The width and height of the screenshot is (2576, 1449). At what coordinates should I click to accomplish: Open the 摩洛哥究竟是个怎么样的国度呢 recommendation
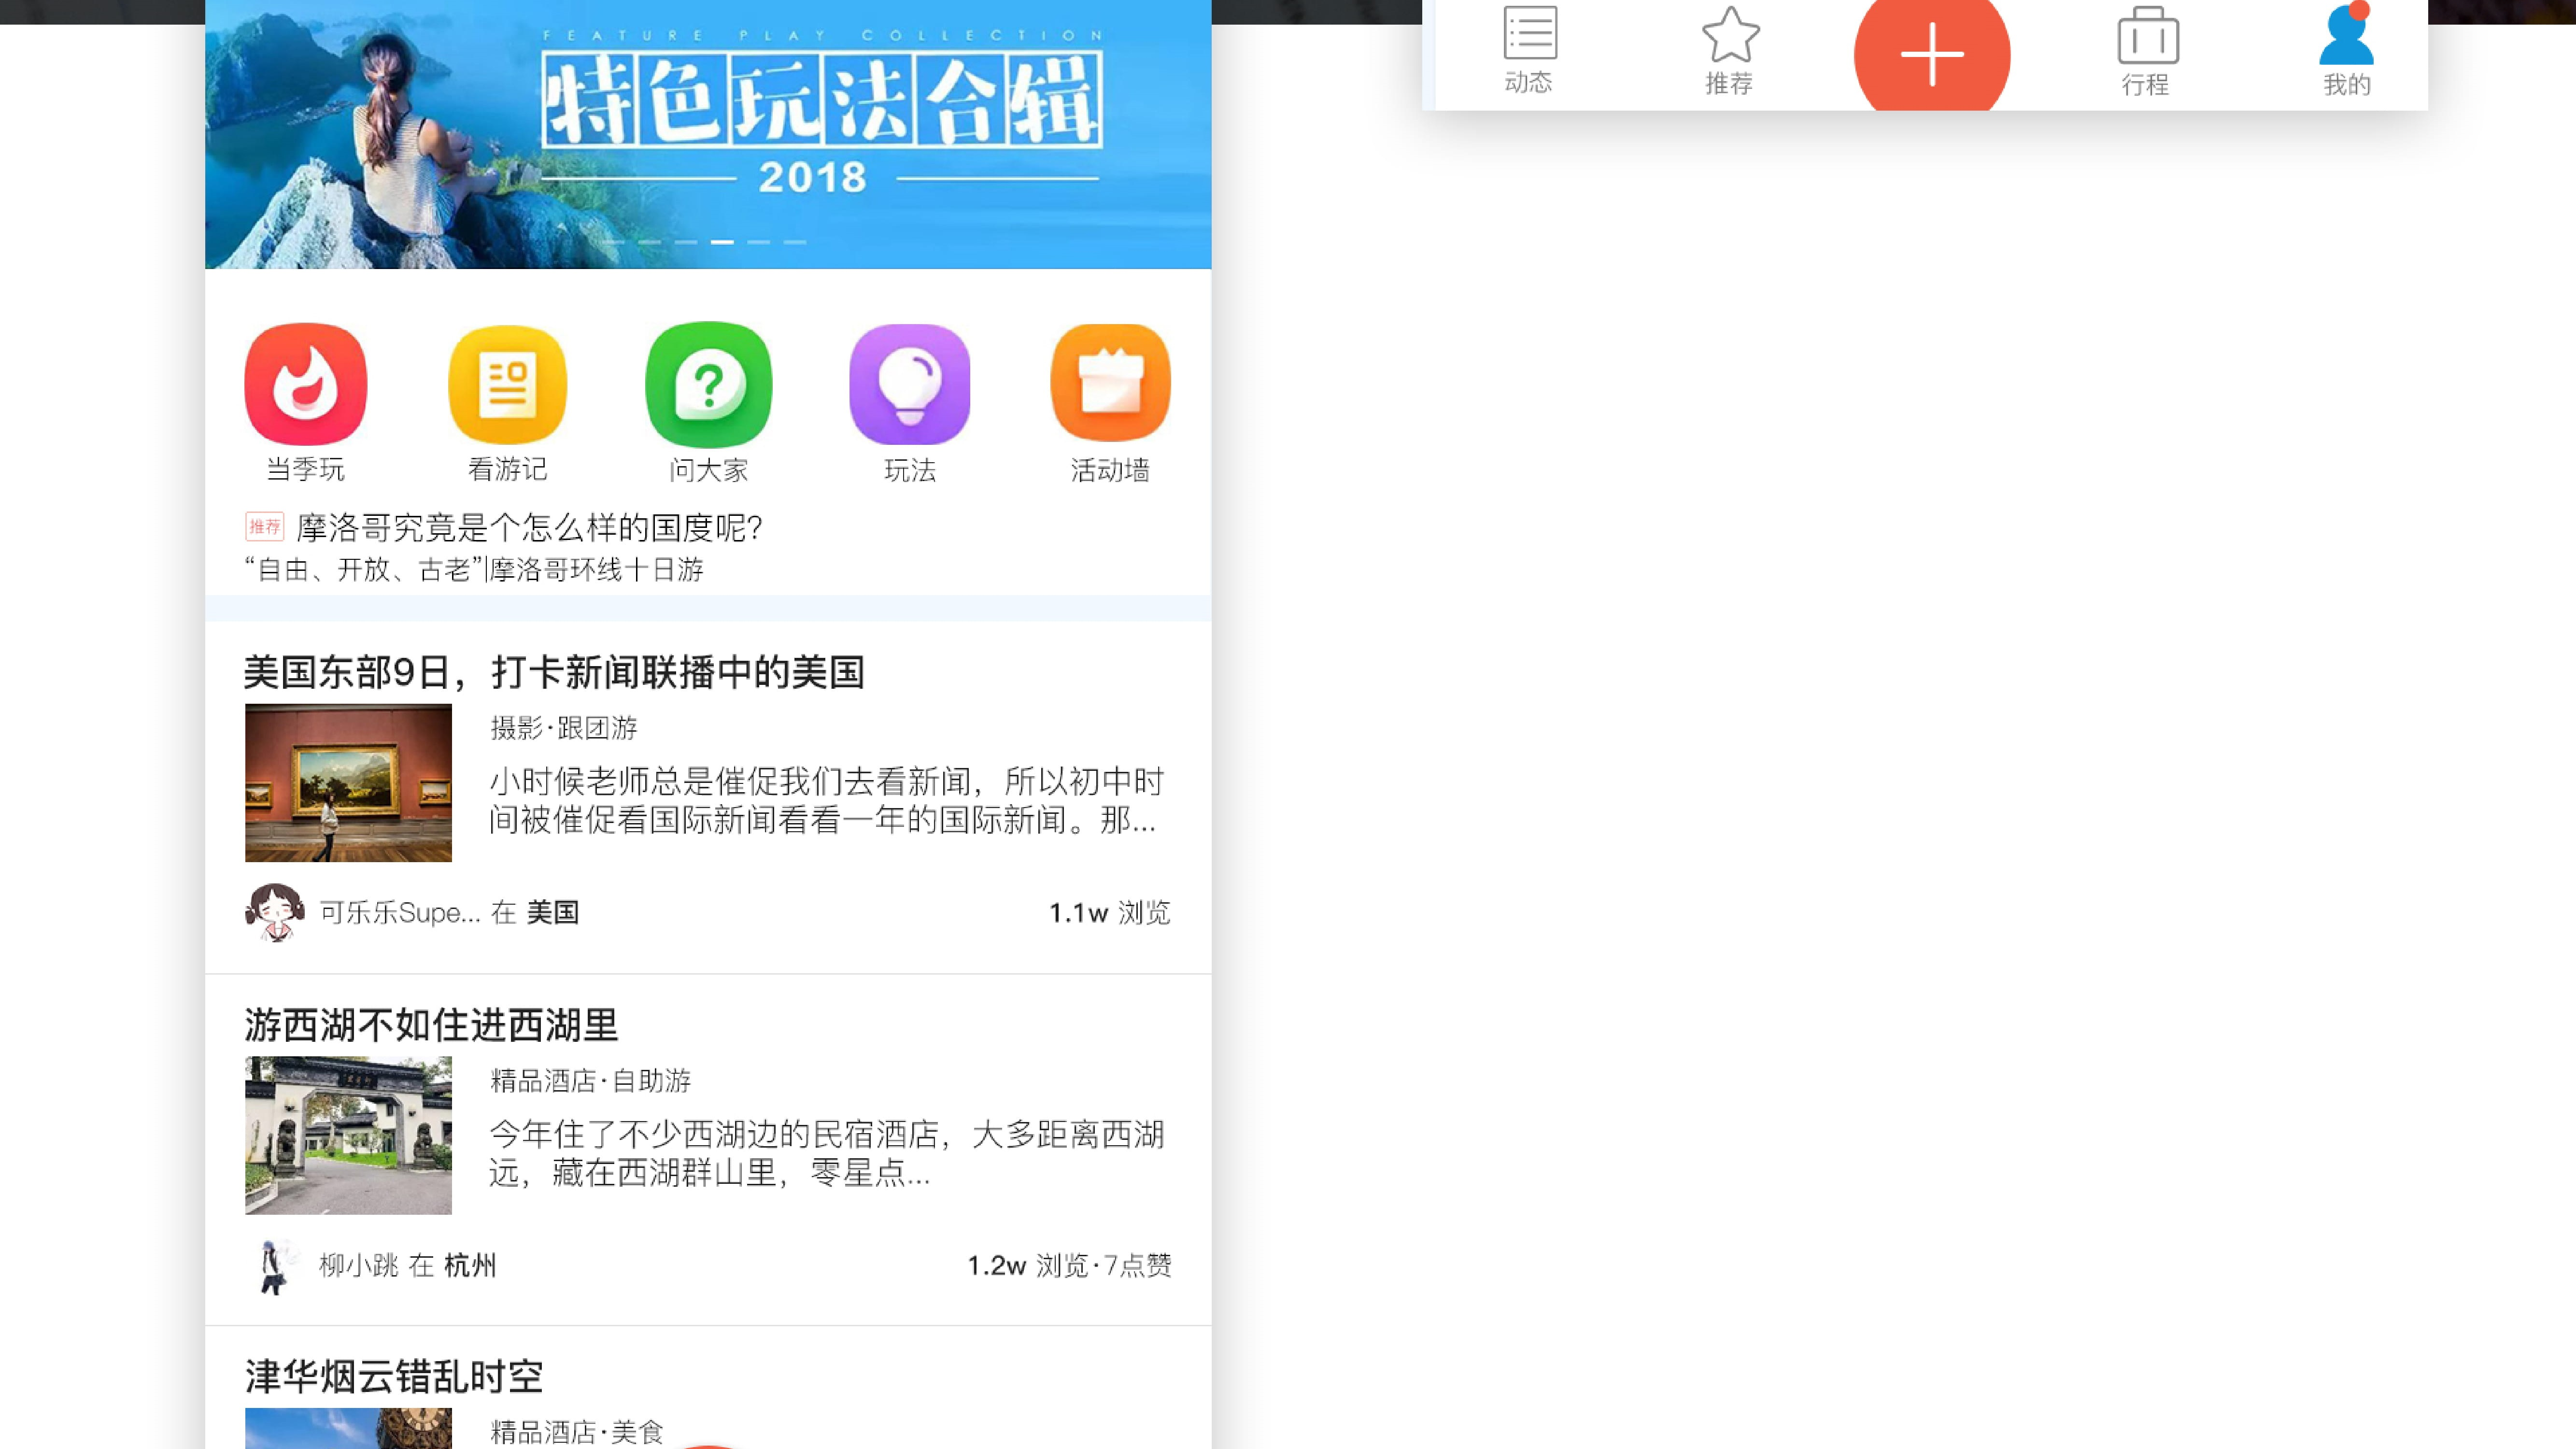[529, 527]
